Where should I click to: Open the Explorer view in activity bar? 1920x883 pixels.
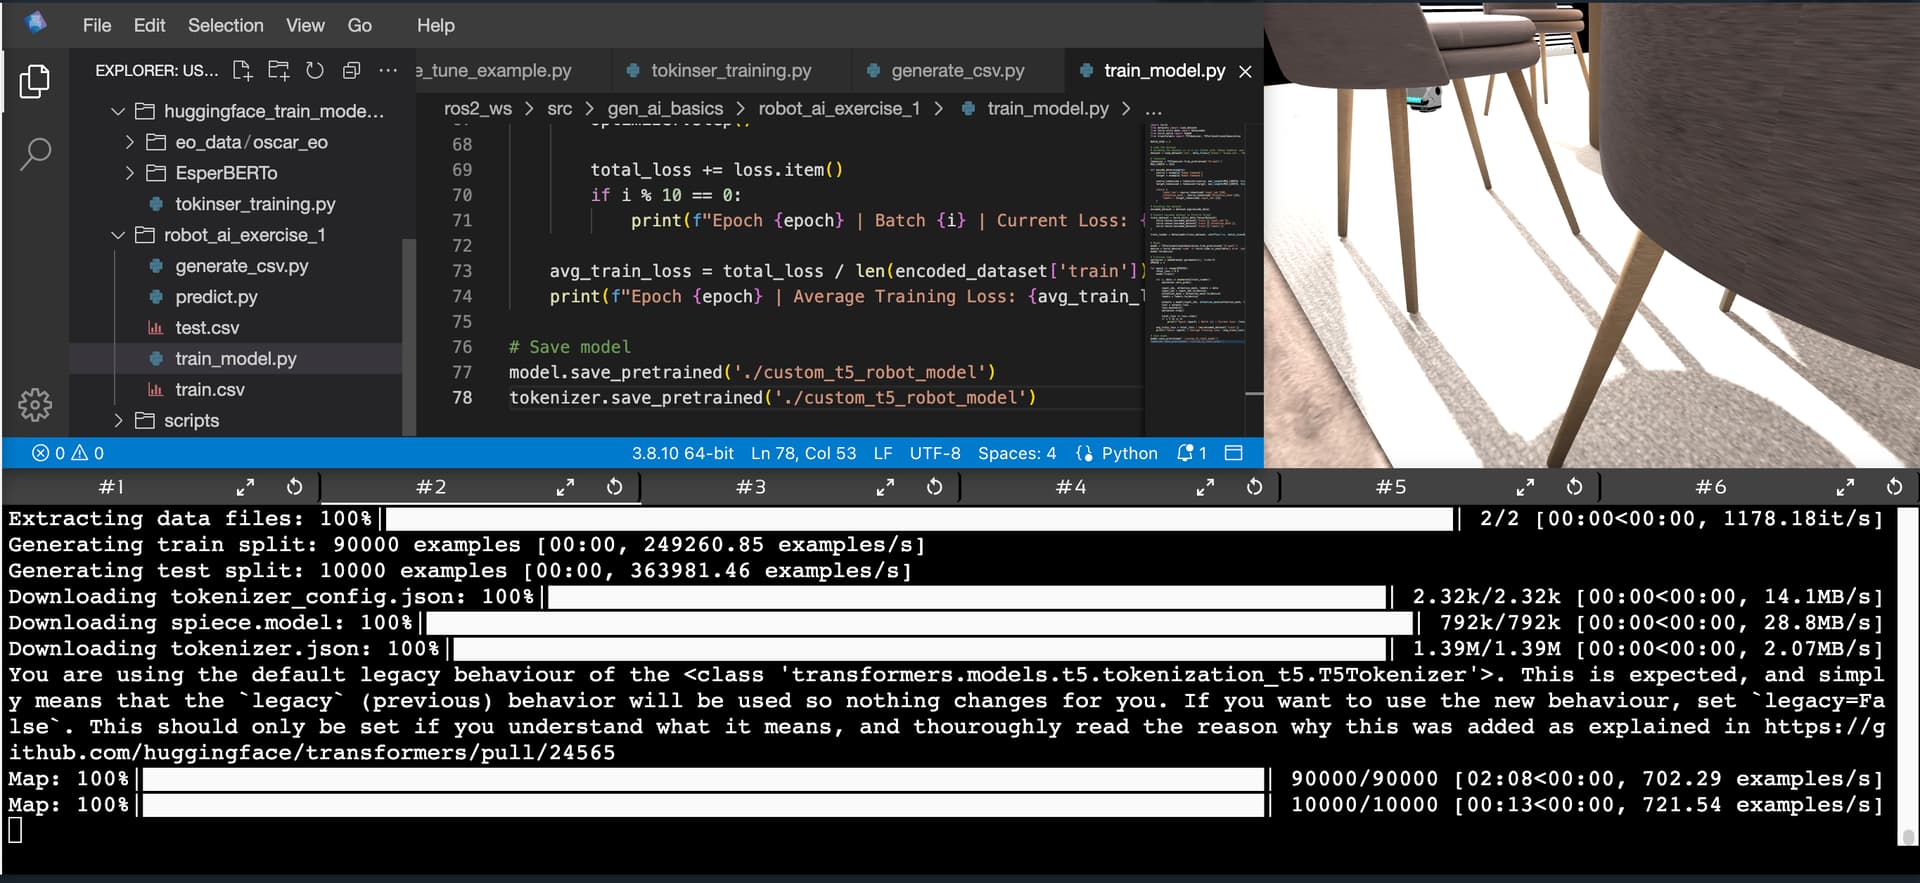pyautogui.click(x=35, y=81)
